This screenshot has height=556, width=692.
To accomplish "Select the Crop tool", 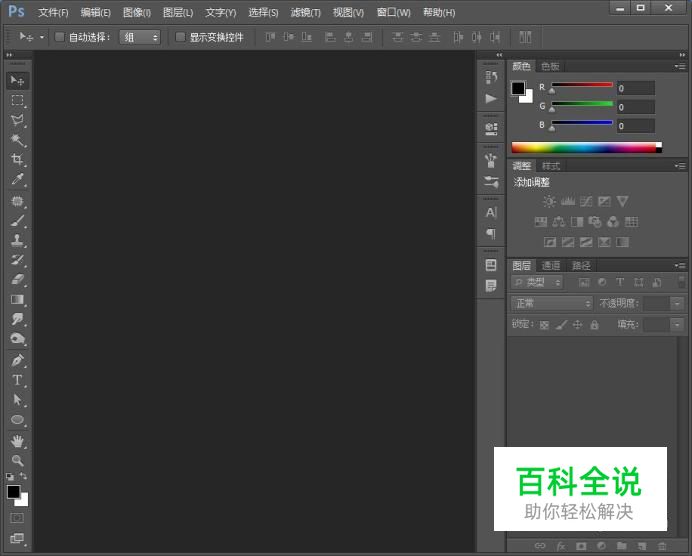I will [x=17, y=160].
